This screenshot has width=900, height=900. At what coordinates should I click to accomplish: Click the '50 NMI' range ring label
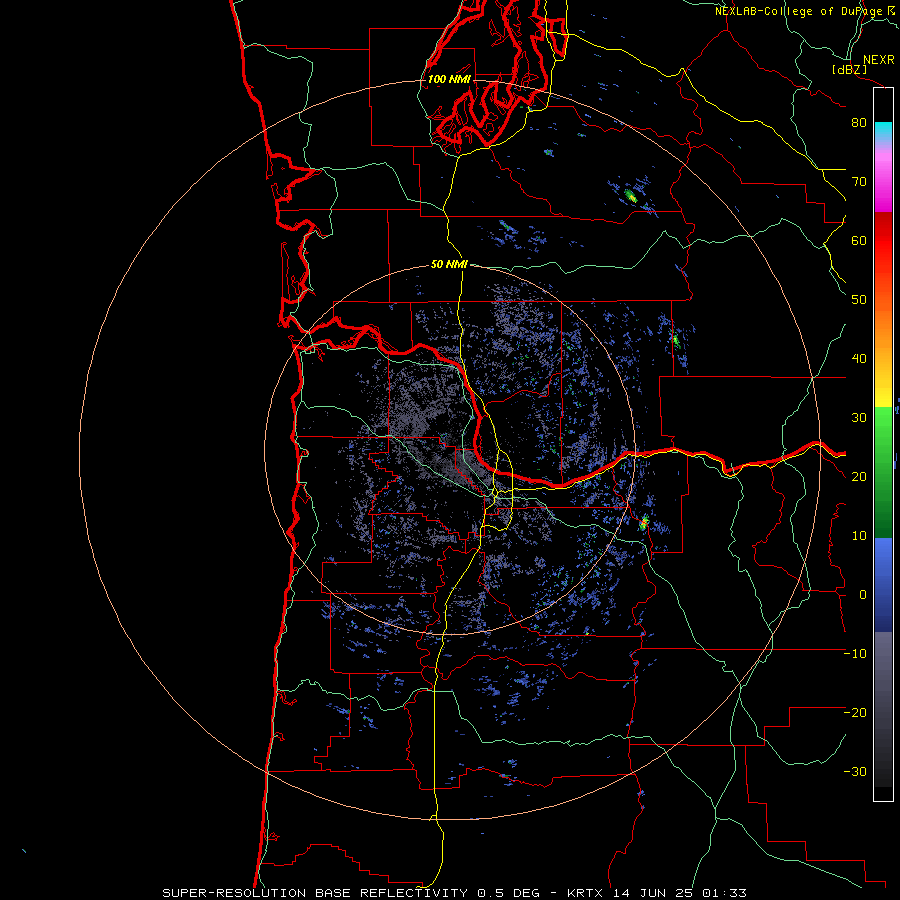pyautogui.click(x=449, y=264)
